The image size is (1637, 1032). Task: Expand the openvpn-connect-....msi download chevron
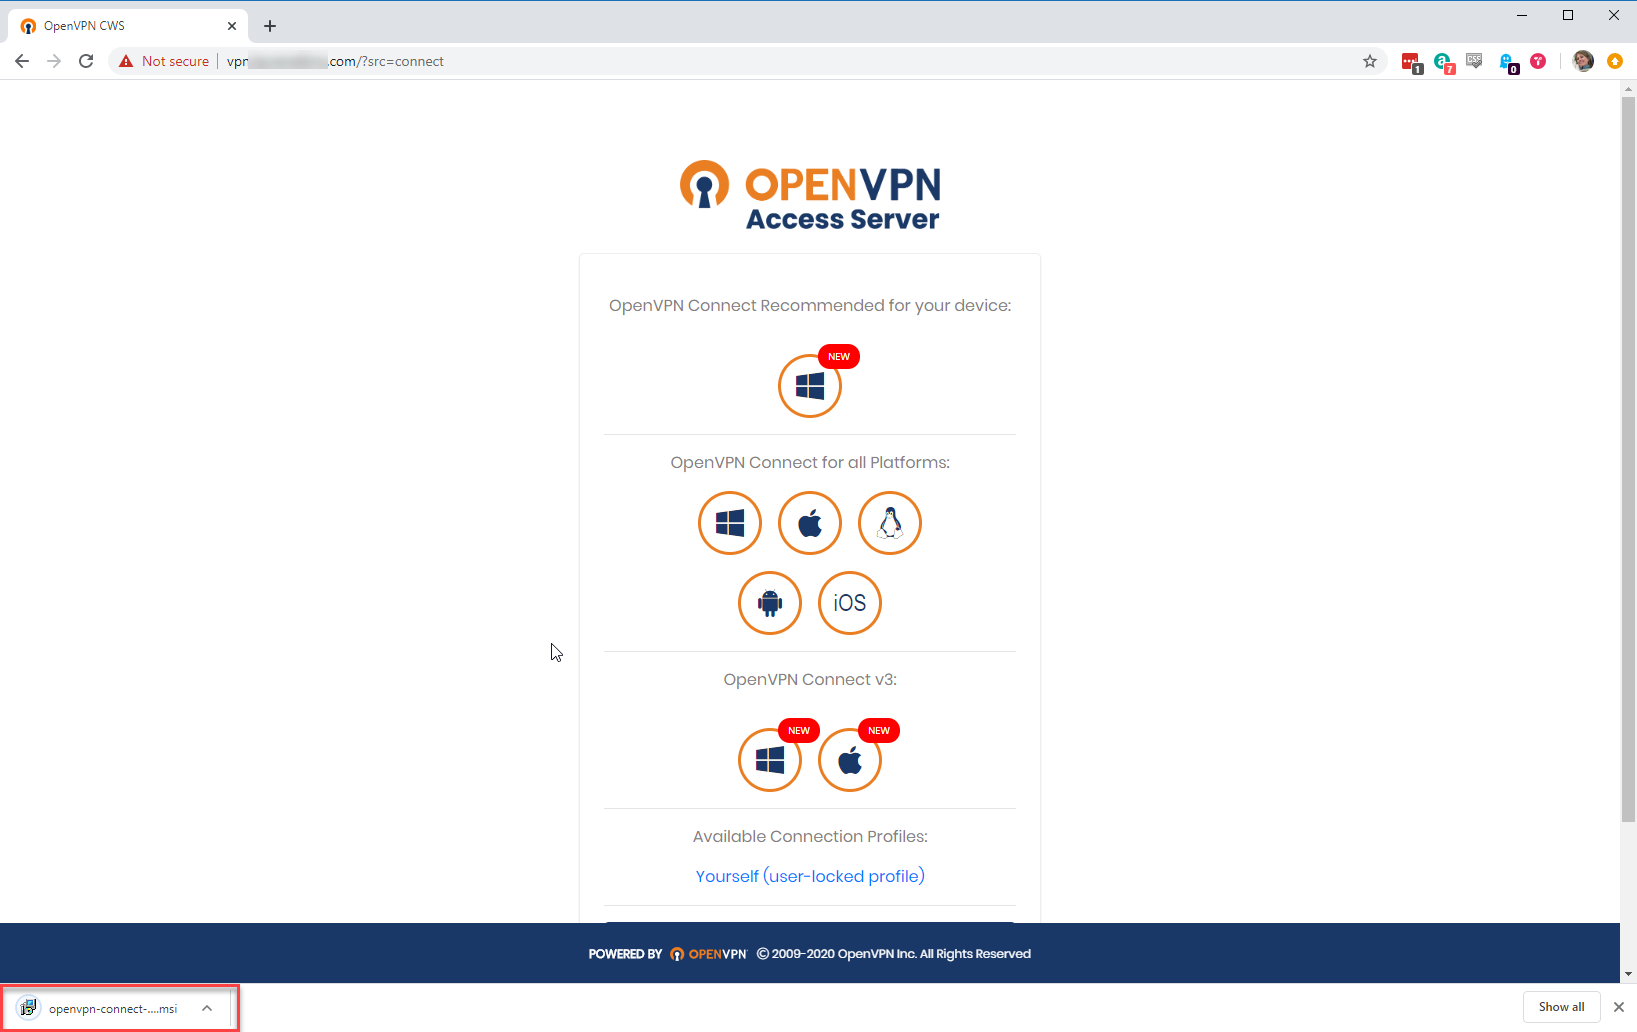(207, 1008)
